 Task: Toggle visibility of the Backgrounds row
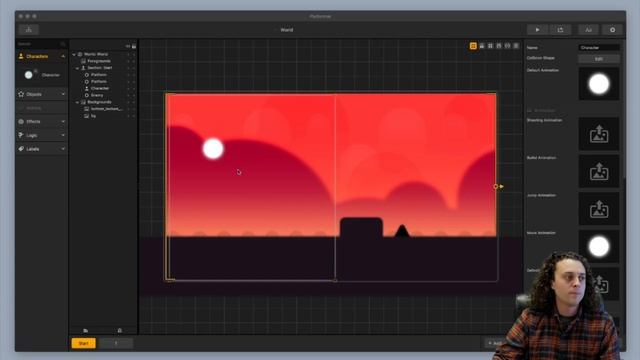click(x=128, y=102)
